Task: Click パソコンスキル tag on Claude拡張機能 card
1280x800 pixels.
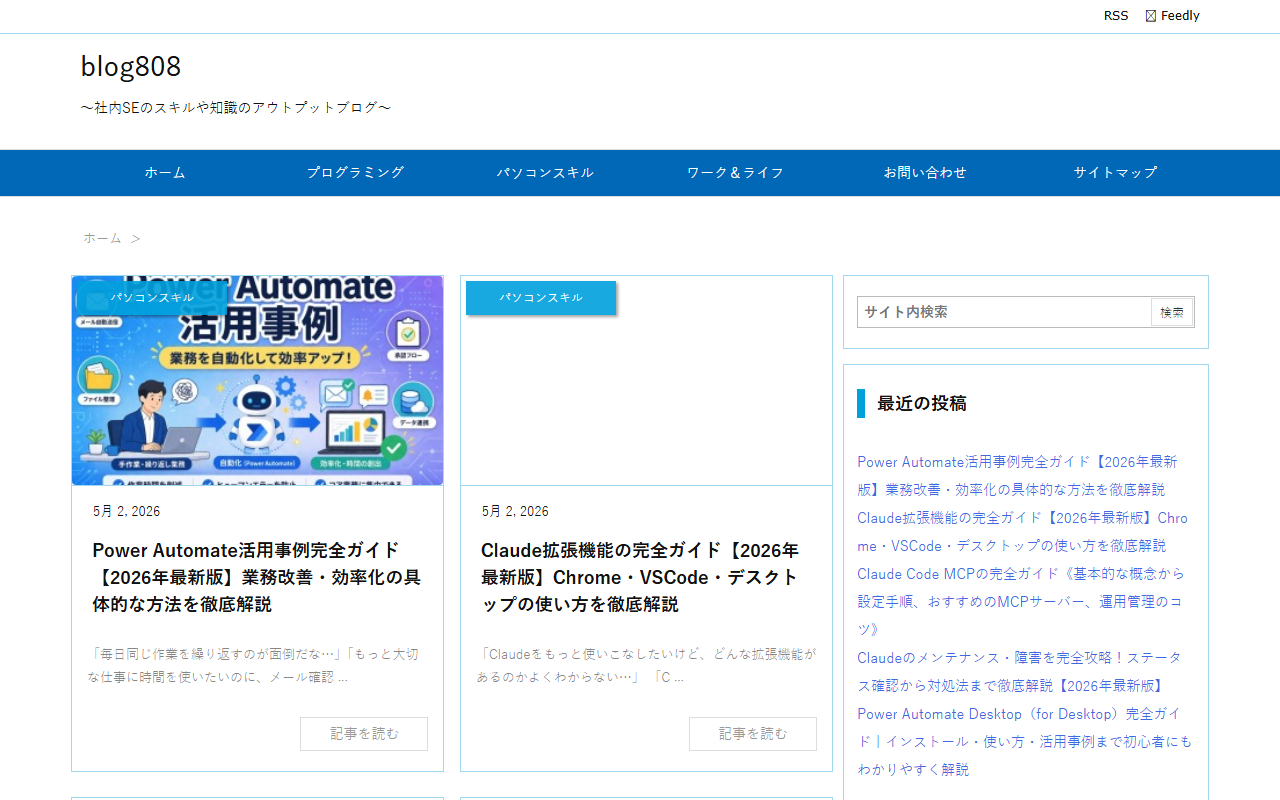Action: click(x=541, y=298)
